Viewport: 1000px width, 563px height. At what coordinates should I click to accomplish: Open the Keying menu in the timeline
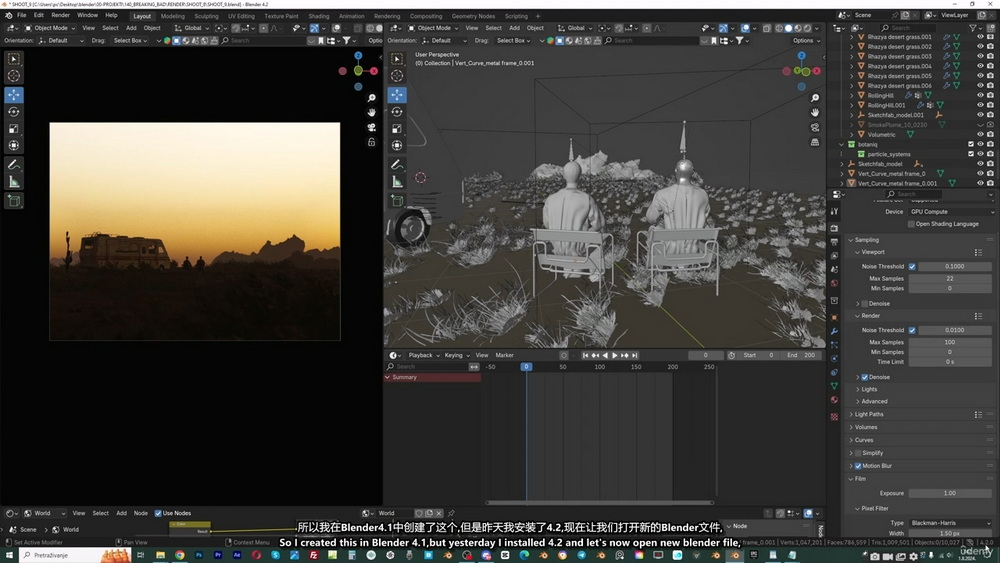click(x=457, y=355)
